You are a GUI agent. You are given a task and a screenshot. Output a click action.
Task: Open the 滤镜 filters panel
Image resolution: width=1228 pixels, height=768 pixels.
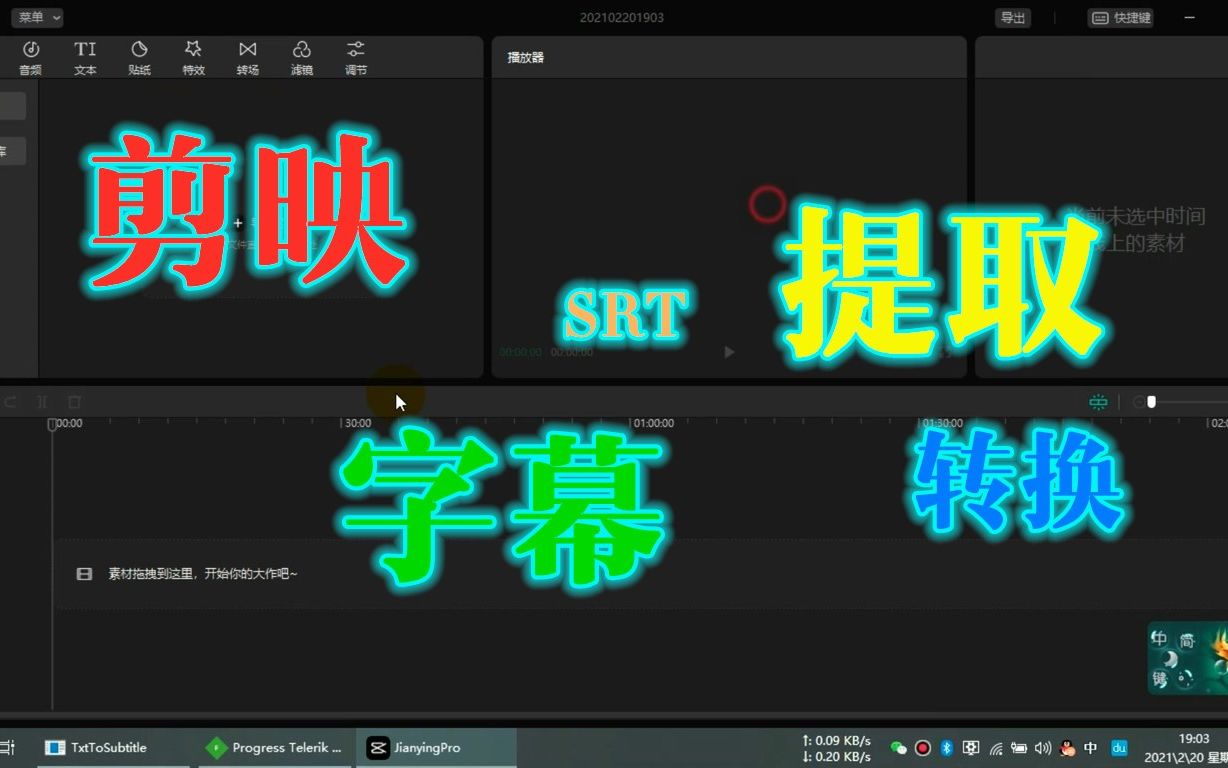click(301, 56)
